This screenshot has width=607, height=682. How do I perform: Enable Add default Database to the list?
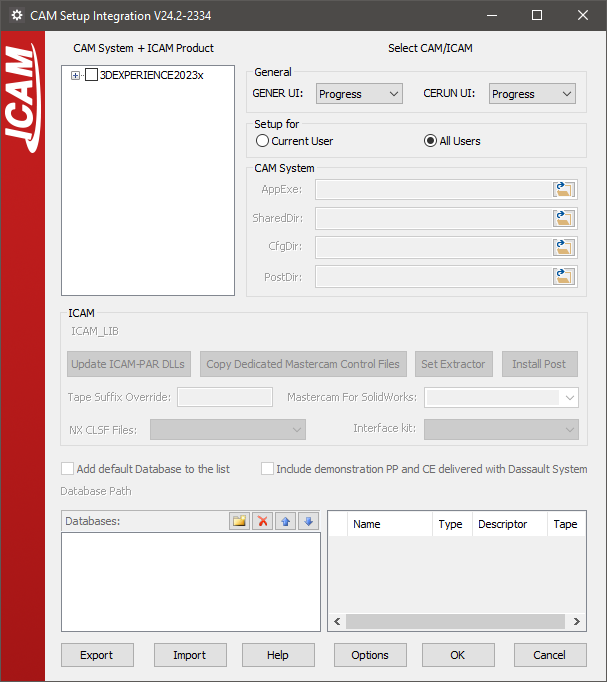click(x=67, y=469)
